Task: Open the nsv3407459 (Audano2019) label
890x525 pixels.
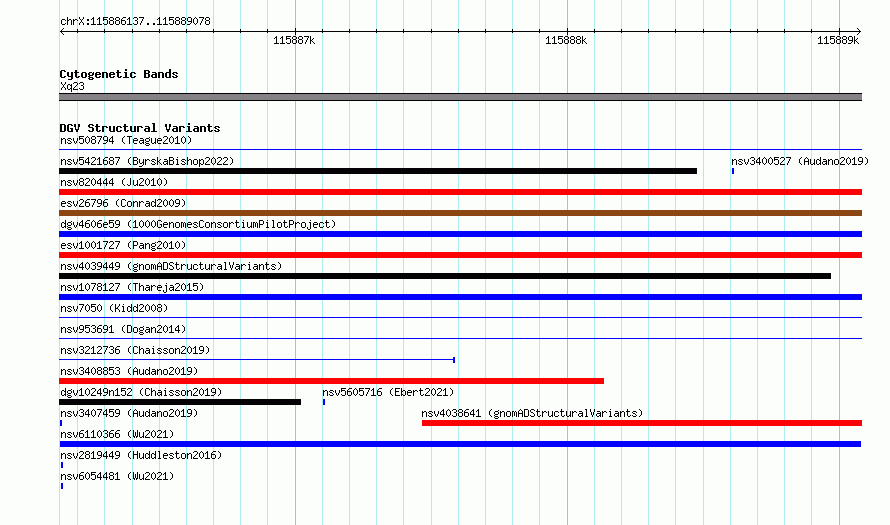Action: tap(129, 413)
